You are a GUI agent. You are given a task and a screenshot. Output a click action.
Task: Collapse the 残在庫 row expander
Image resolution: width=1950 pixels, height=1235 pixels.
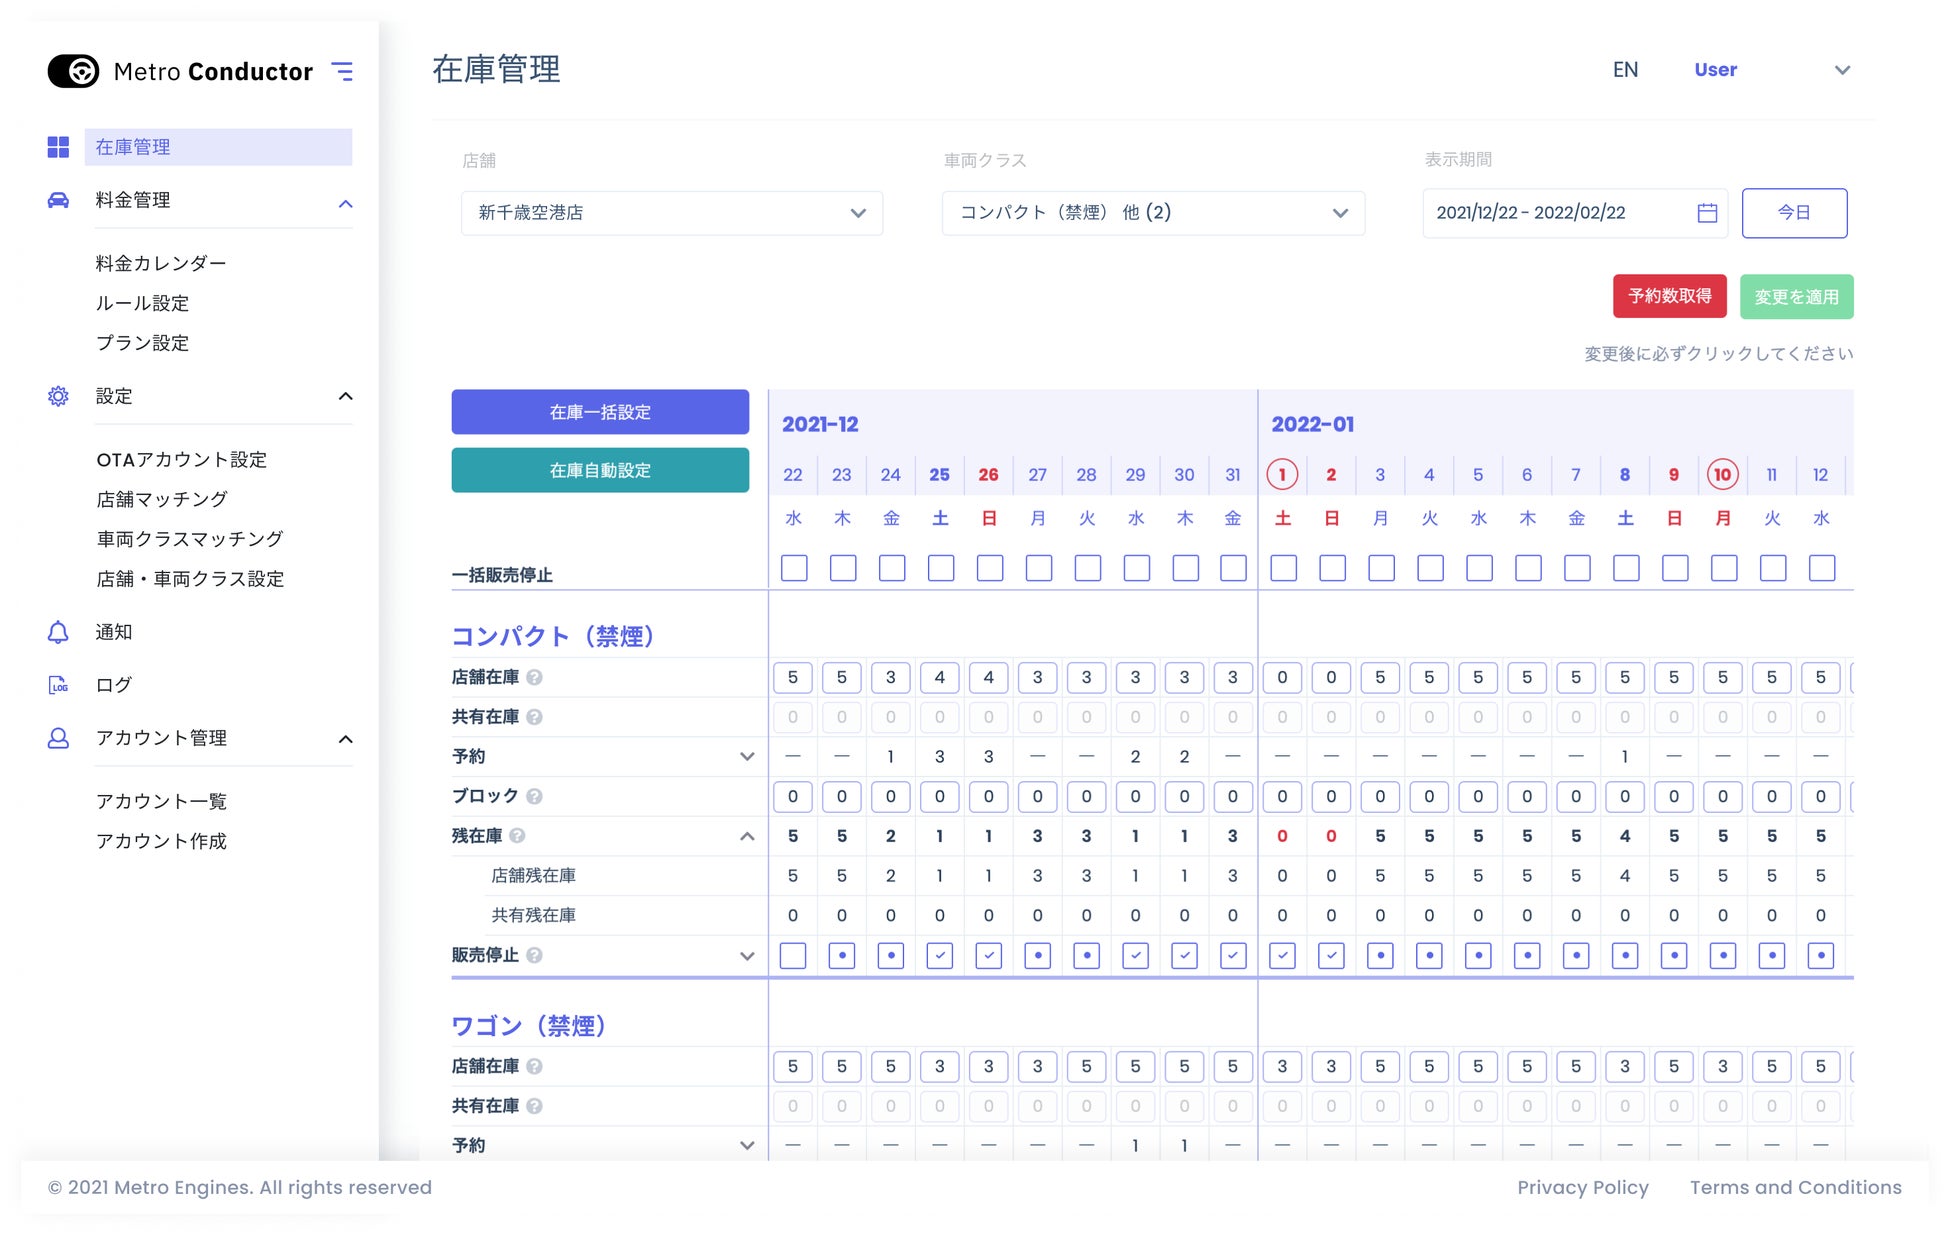coord(747,836)
